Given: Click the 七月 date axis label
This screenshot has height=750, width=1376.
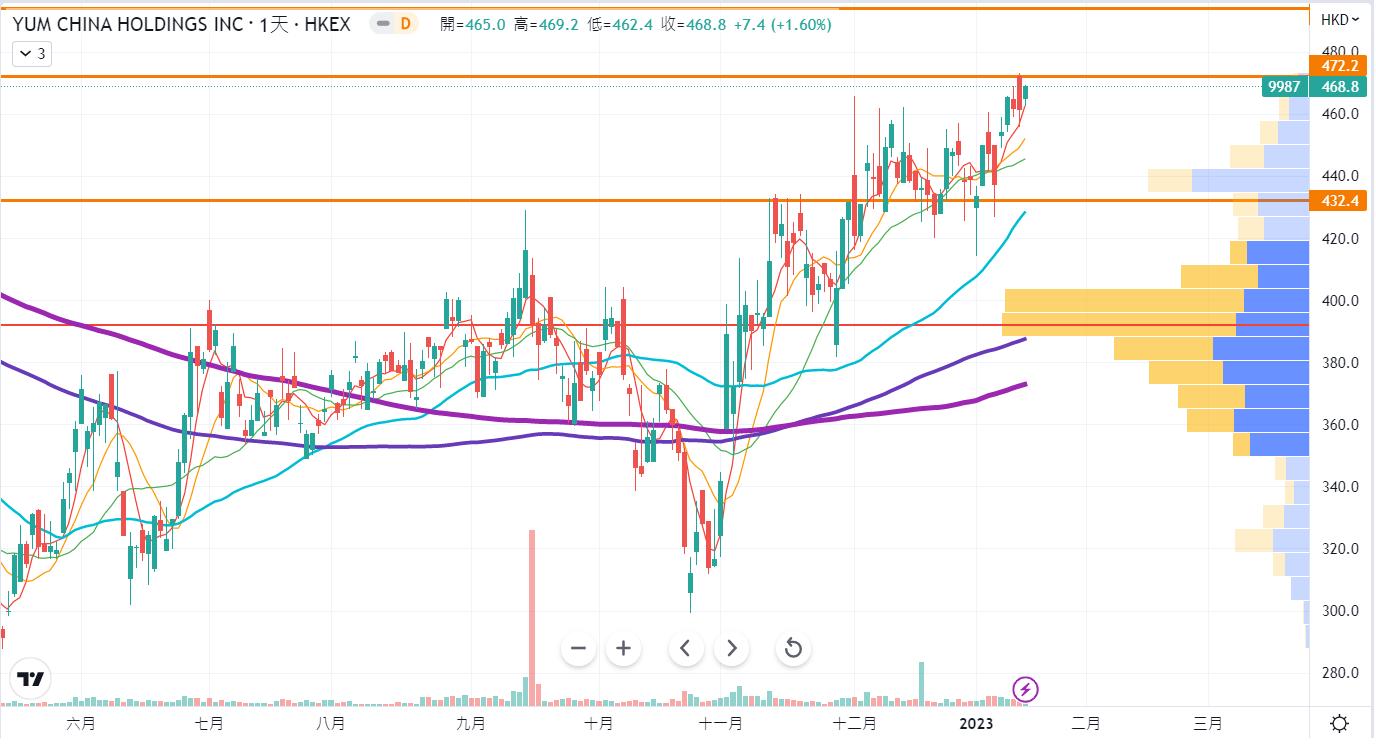Looking at the screenshot, I should click(x=207, y=723).
